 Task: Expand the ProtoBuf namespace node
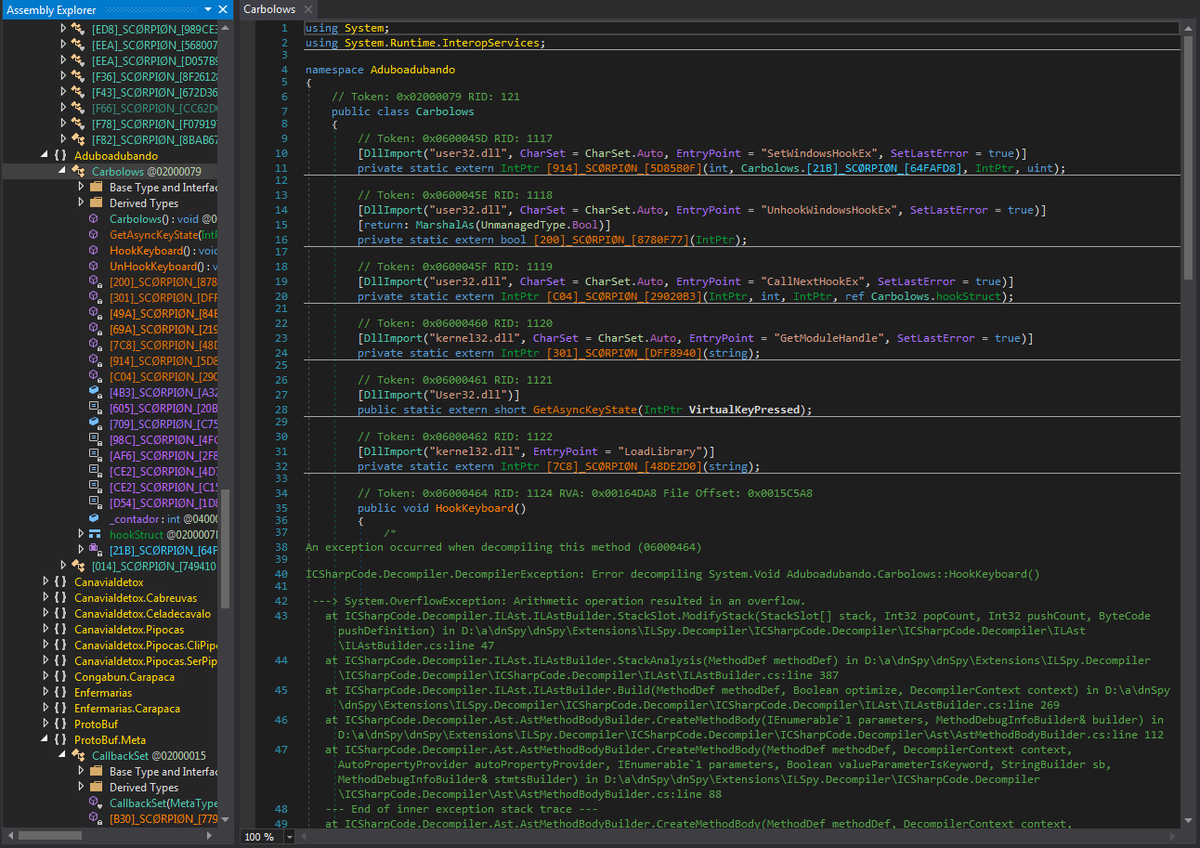[46, 724]
